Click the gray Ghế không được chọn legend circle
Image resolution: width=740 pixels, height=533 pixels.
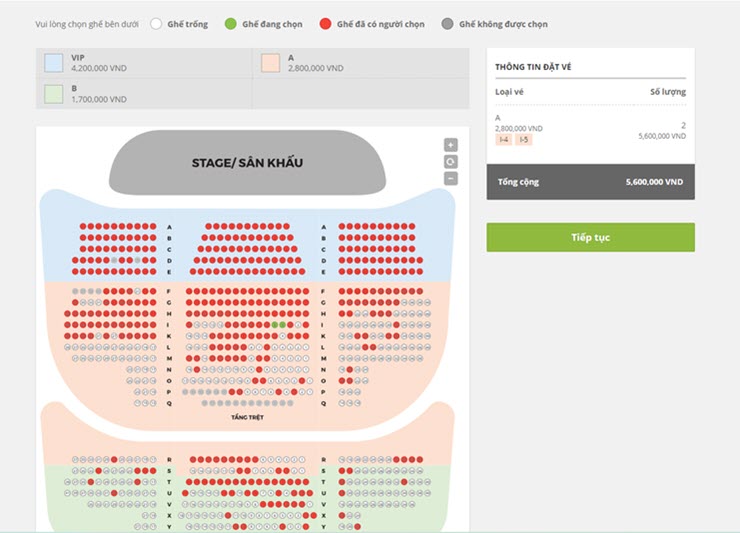point(447,24)
